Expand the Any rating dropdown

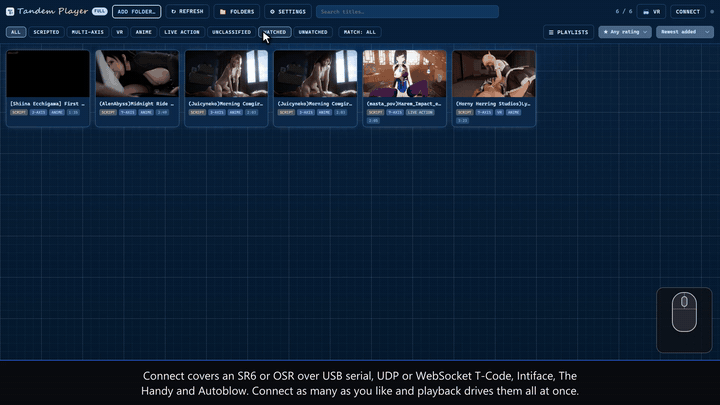click(625, 32)
